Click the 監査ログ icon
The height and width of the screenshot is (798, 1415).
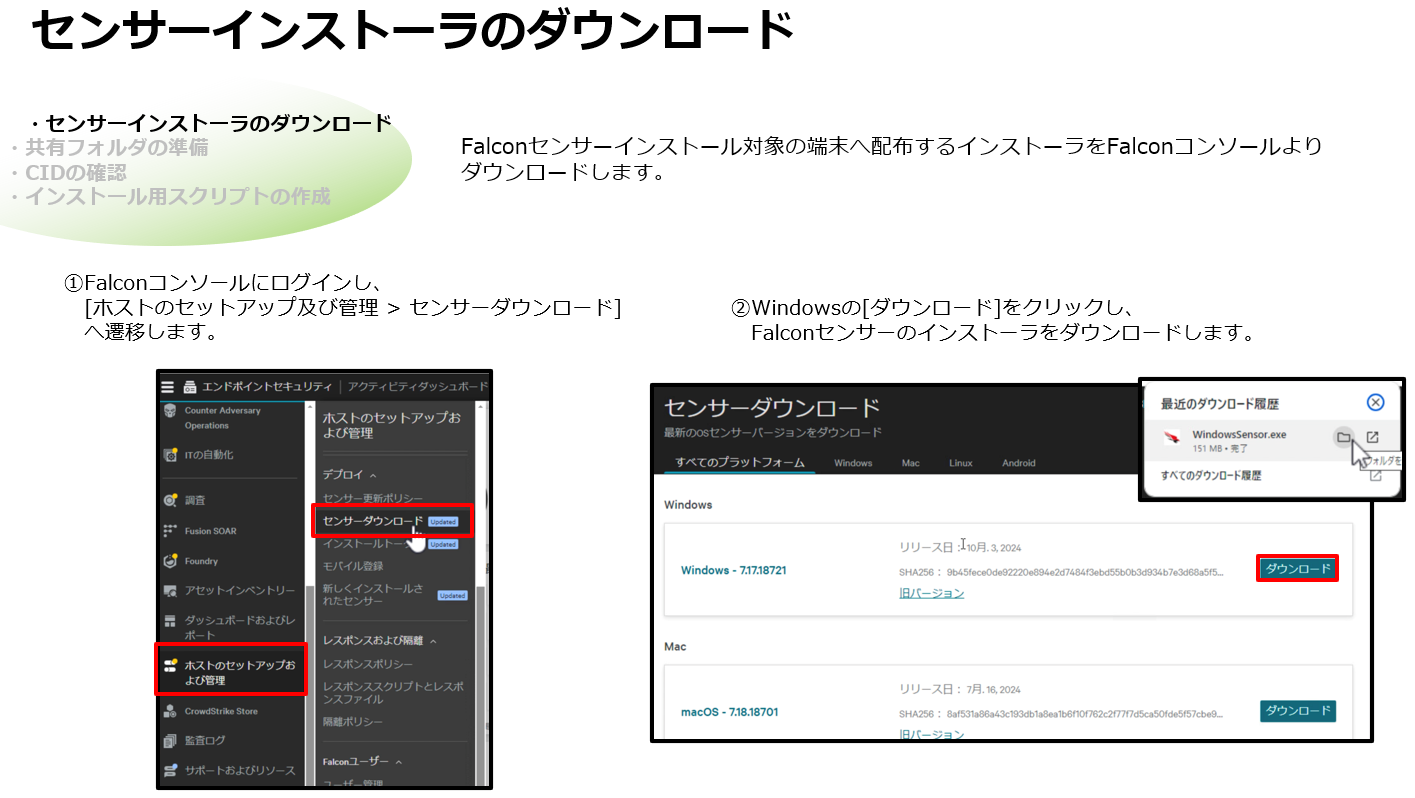[x=169, y=741]
